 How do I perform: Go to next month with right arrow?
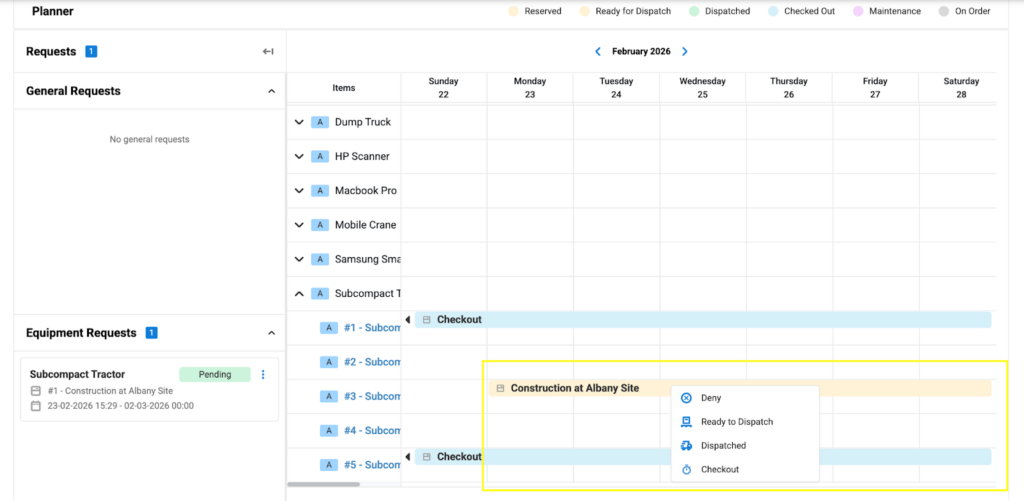tap(685, 52)
